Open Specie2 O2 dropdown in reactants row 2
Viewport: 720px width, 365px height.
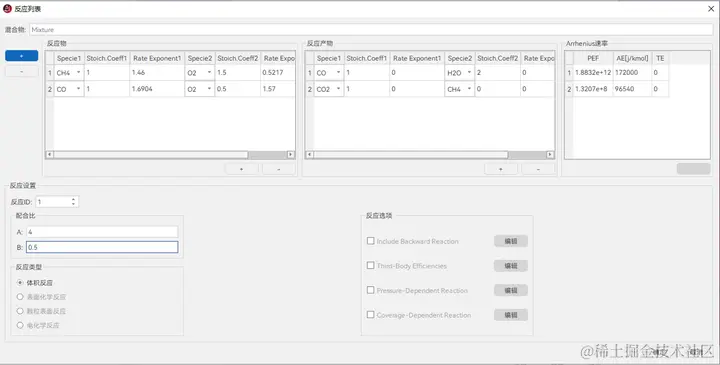[x=200, y=89]
